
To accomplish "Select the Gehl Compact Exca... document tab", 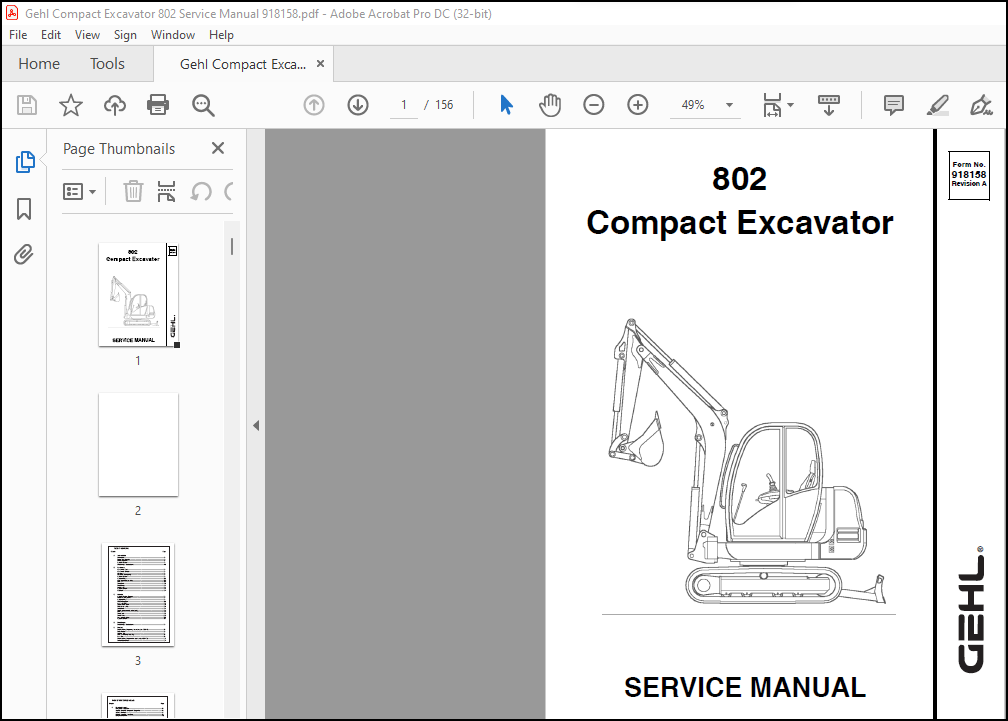I will [x=243, y=64].
